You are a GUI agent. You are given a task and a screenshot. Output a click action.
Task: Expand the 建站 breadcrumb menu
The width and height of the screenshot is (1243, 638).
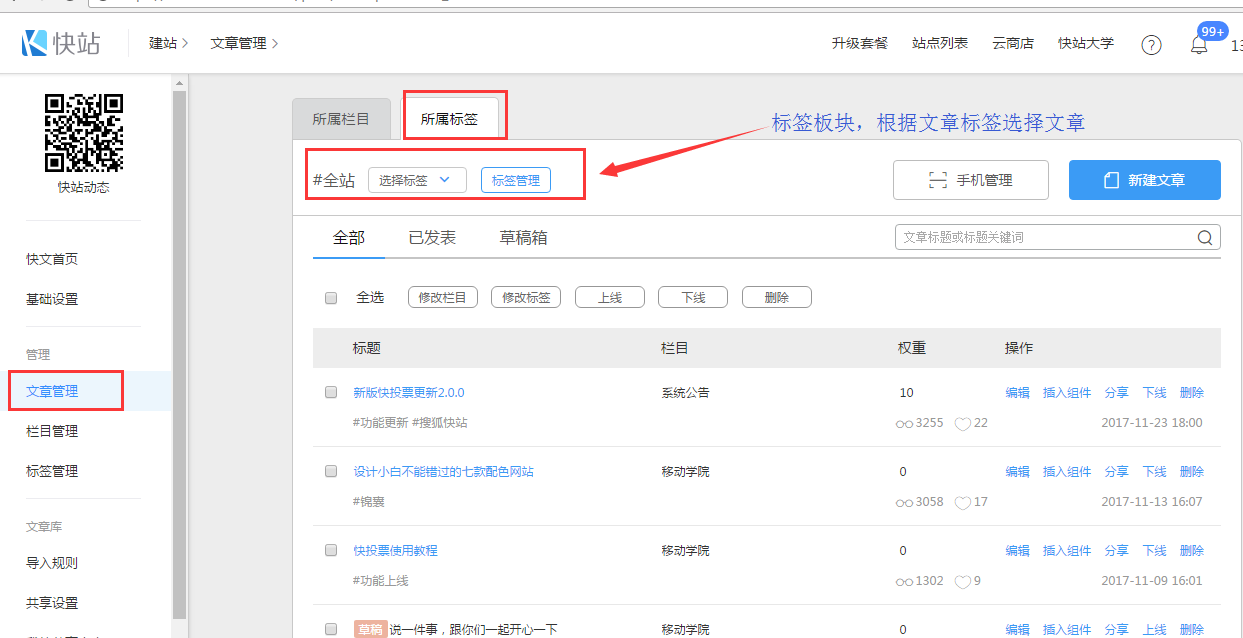click(x=168, y=43)
